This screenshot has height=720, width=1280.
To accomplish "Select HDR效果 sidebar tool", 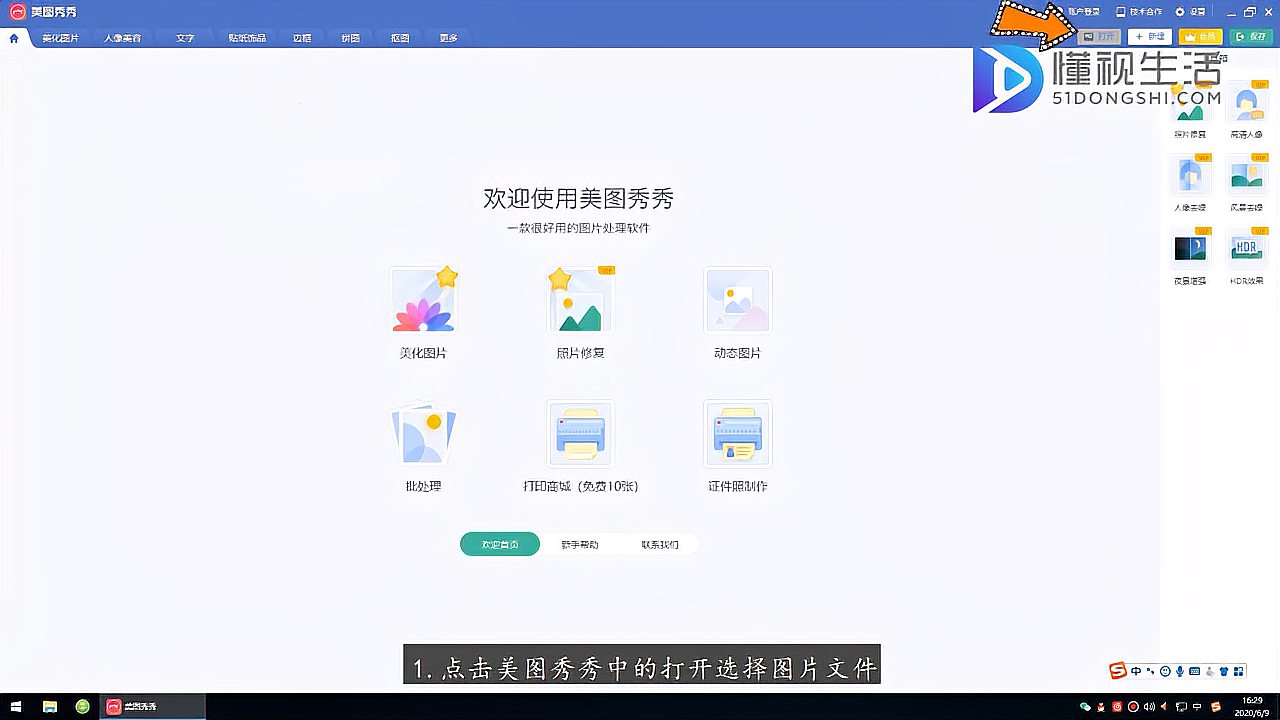I will pos(1246,256).
